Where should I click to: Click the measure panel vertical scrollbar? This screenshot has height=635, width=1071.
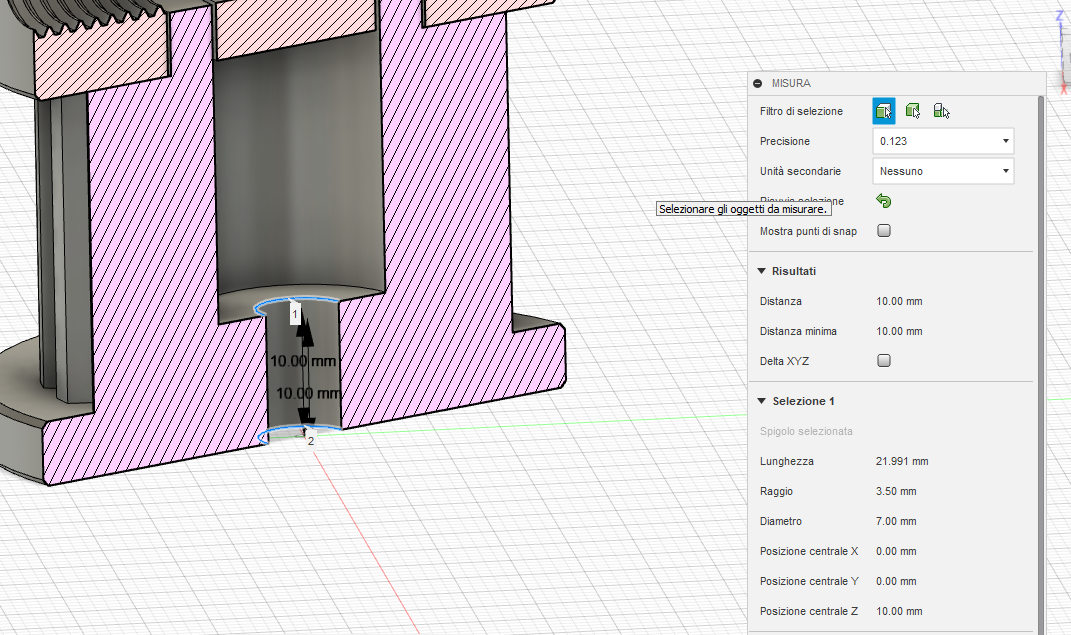click(x=1041, y=365)
